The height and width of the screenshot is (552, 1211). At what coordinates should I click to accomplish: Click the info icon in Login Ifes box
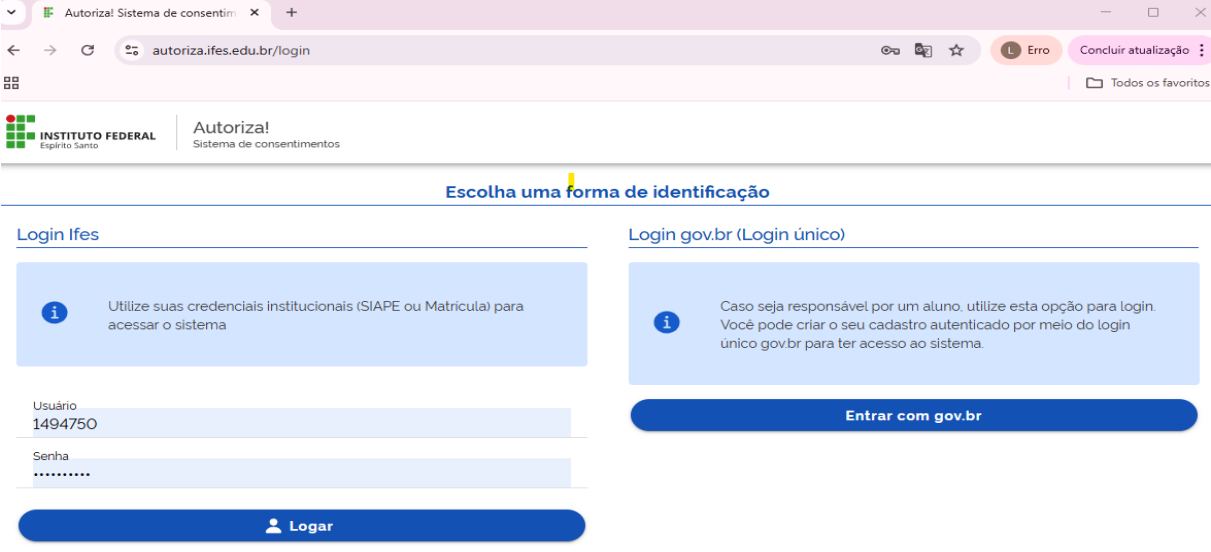pos(54,313)
